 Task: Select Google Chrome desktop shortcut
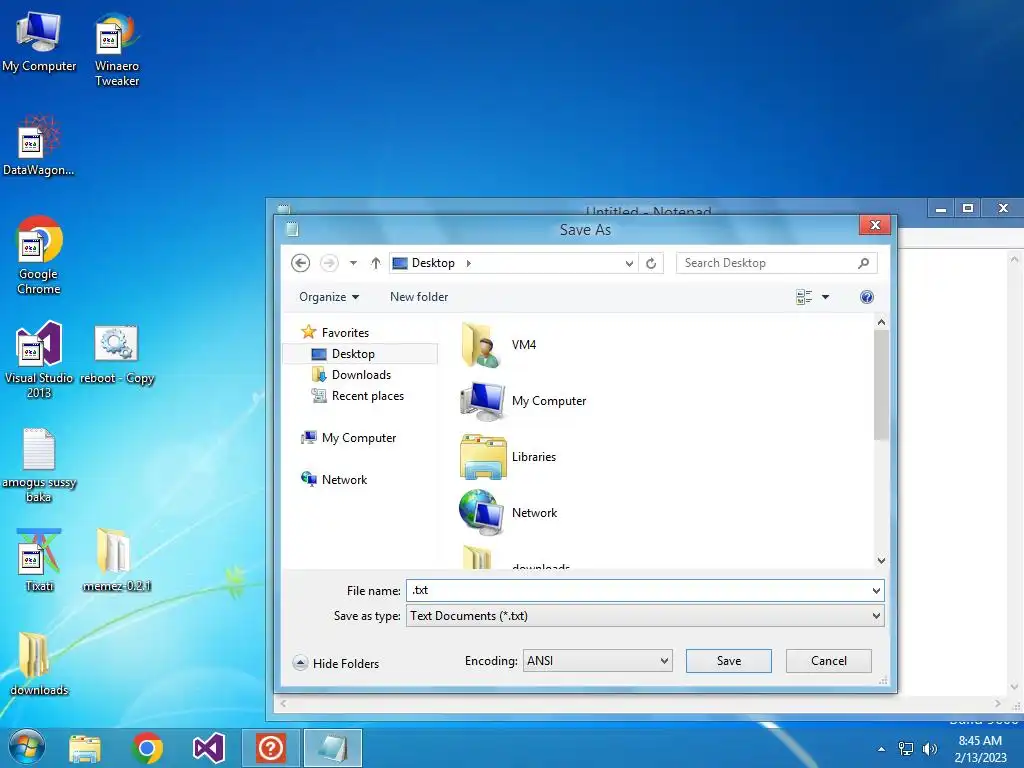coord(39,255)
